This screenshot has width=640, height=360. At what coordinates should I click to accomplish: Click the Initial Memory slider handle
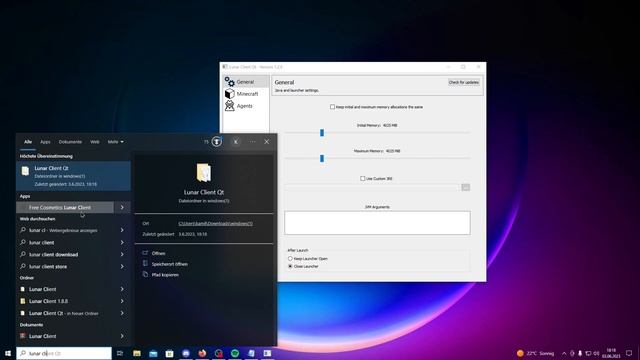coord(322,133)
